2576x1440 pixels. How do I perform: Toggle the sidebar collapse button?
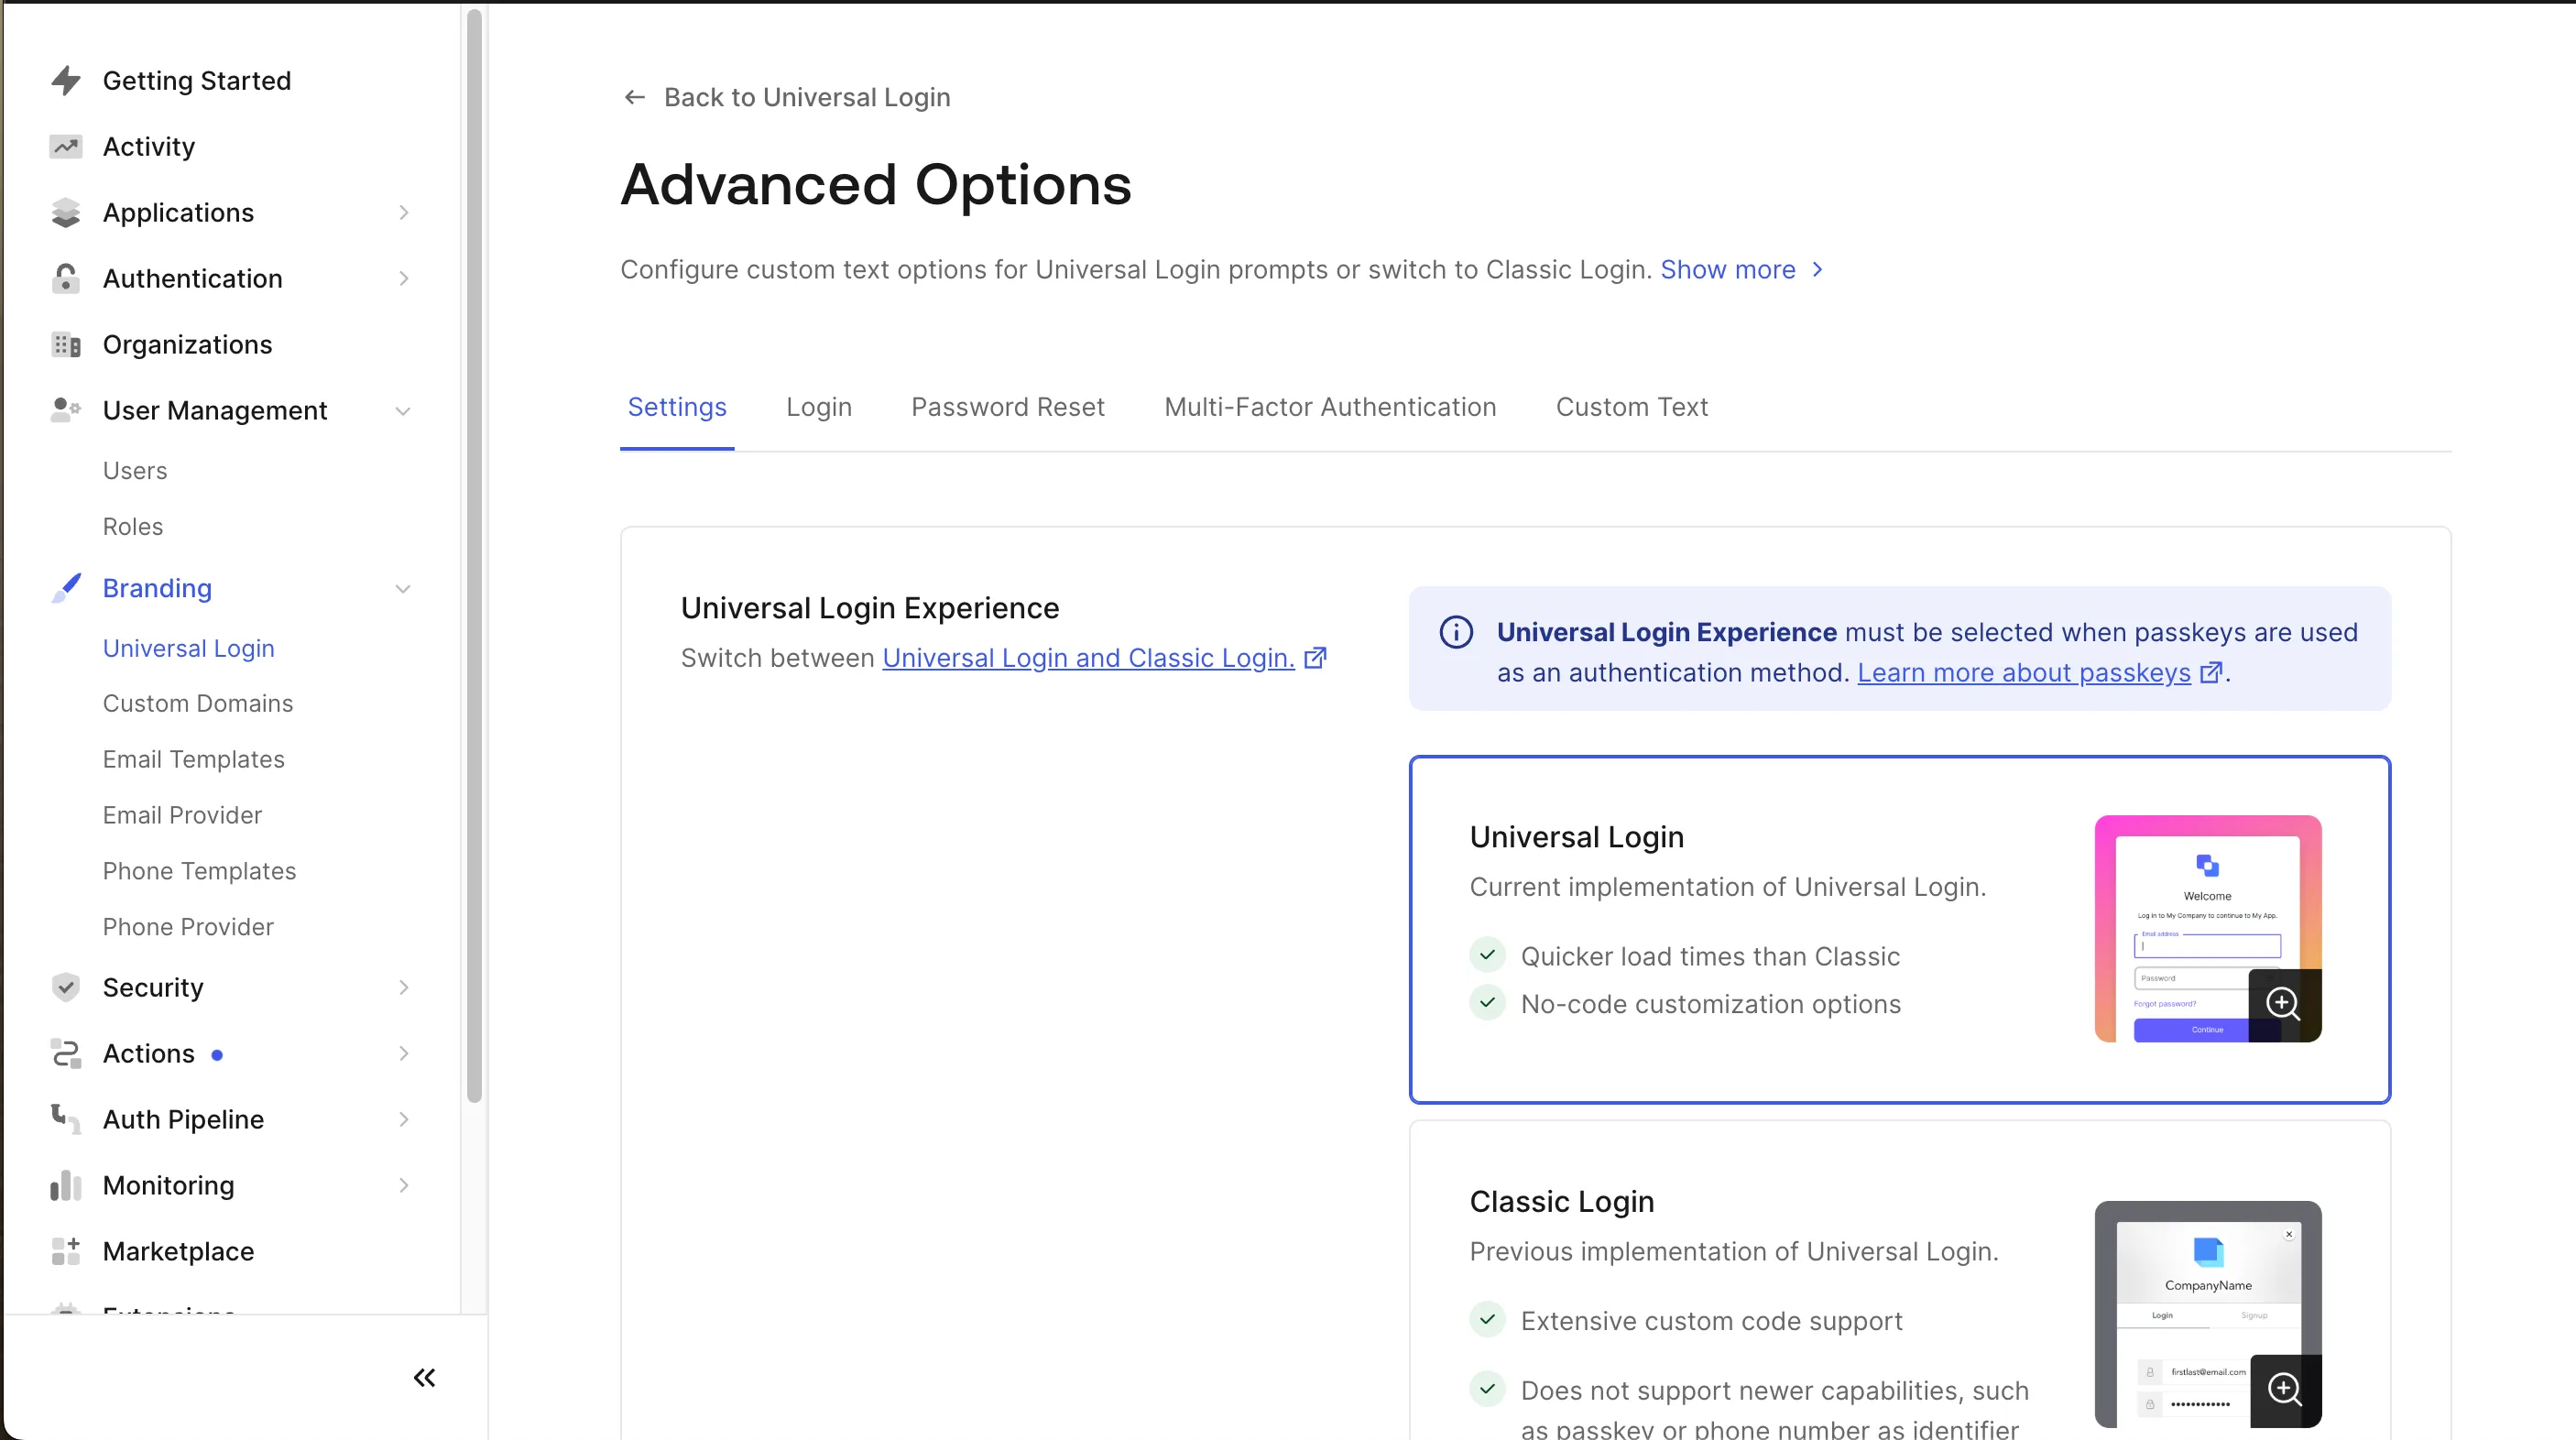click(425, 1378)
